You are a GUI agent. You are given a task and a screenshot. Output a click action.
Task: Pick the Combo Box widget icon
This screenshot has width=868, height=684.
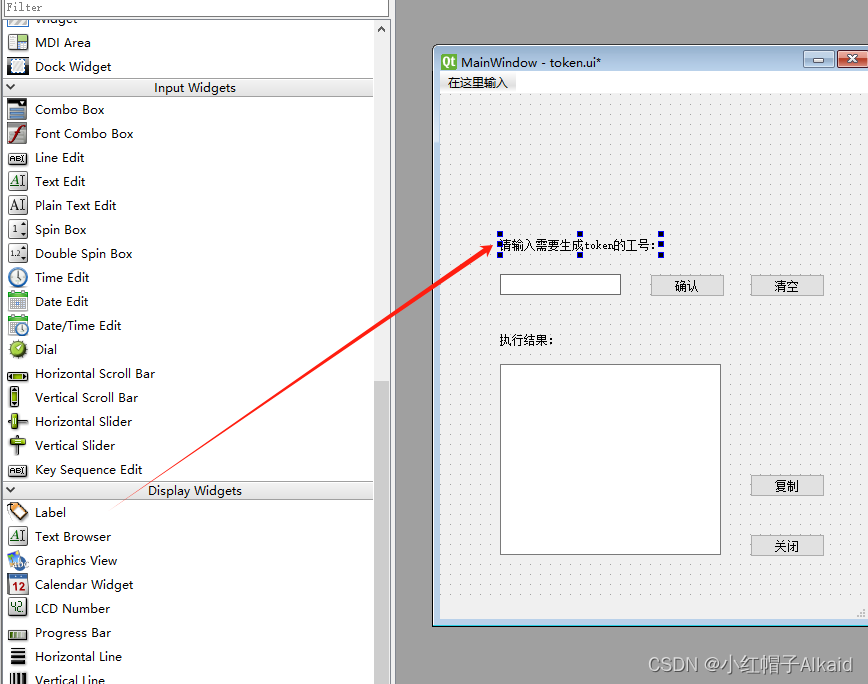click(18, 110)
